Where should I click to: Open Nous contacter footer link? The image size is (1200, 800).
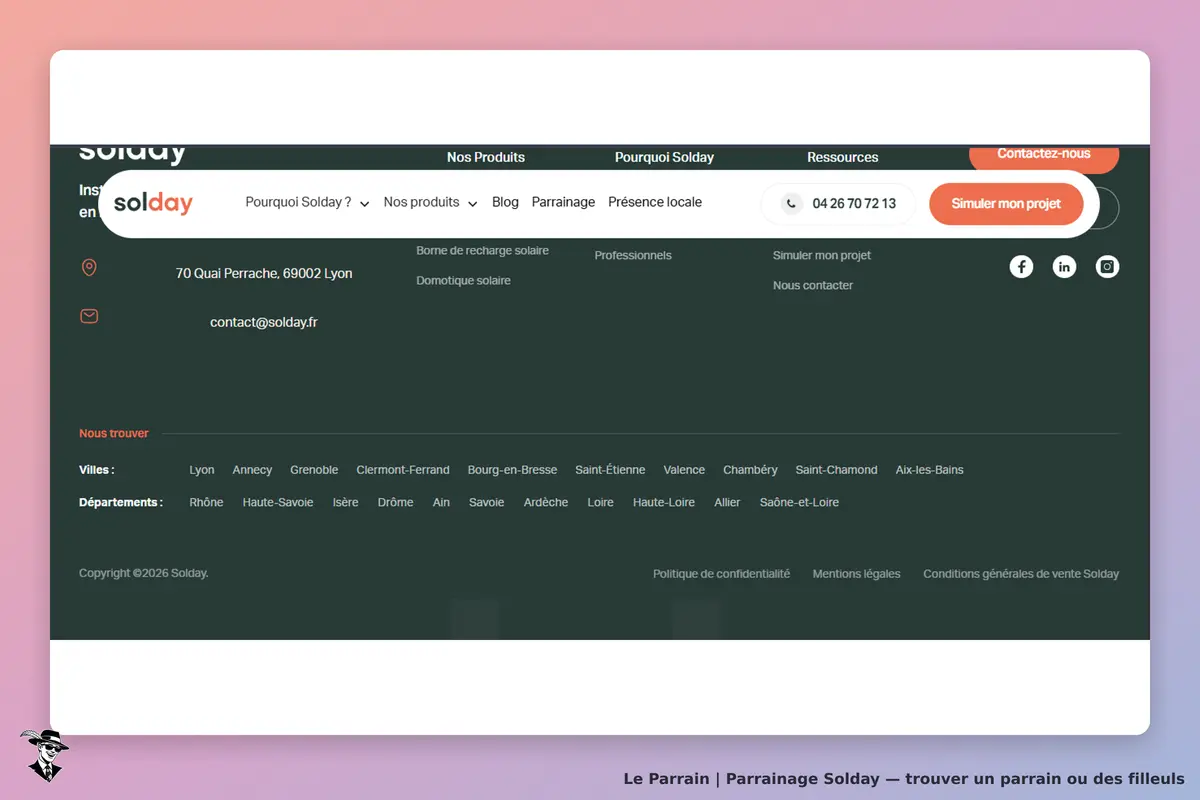point(813,286)
